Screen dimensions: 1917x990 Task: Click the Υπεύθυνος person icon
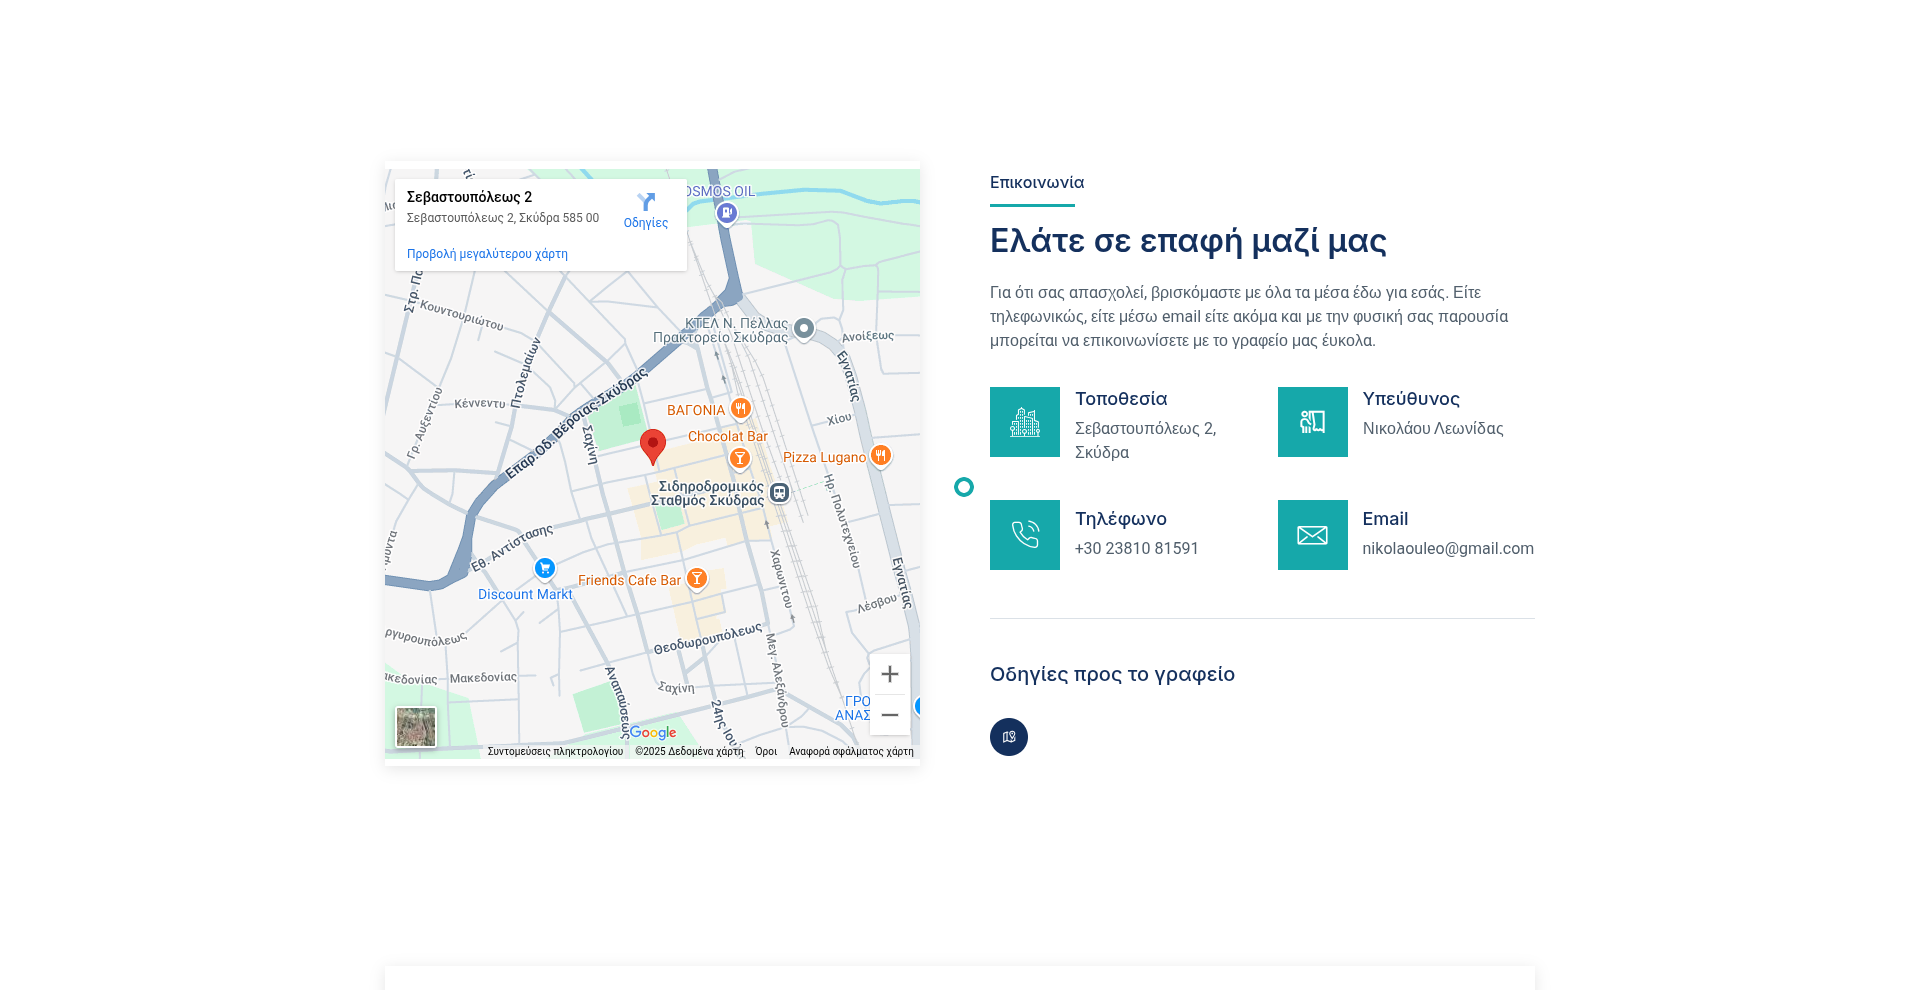point(1313,422)
